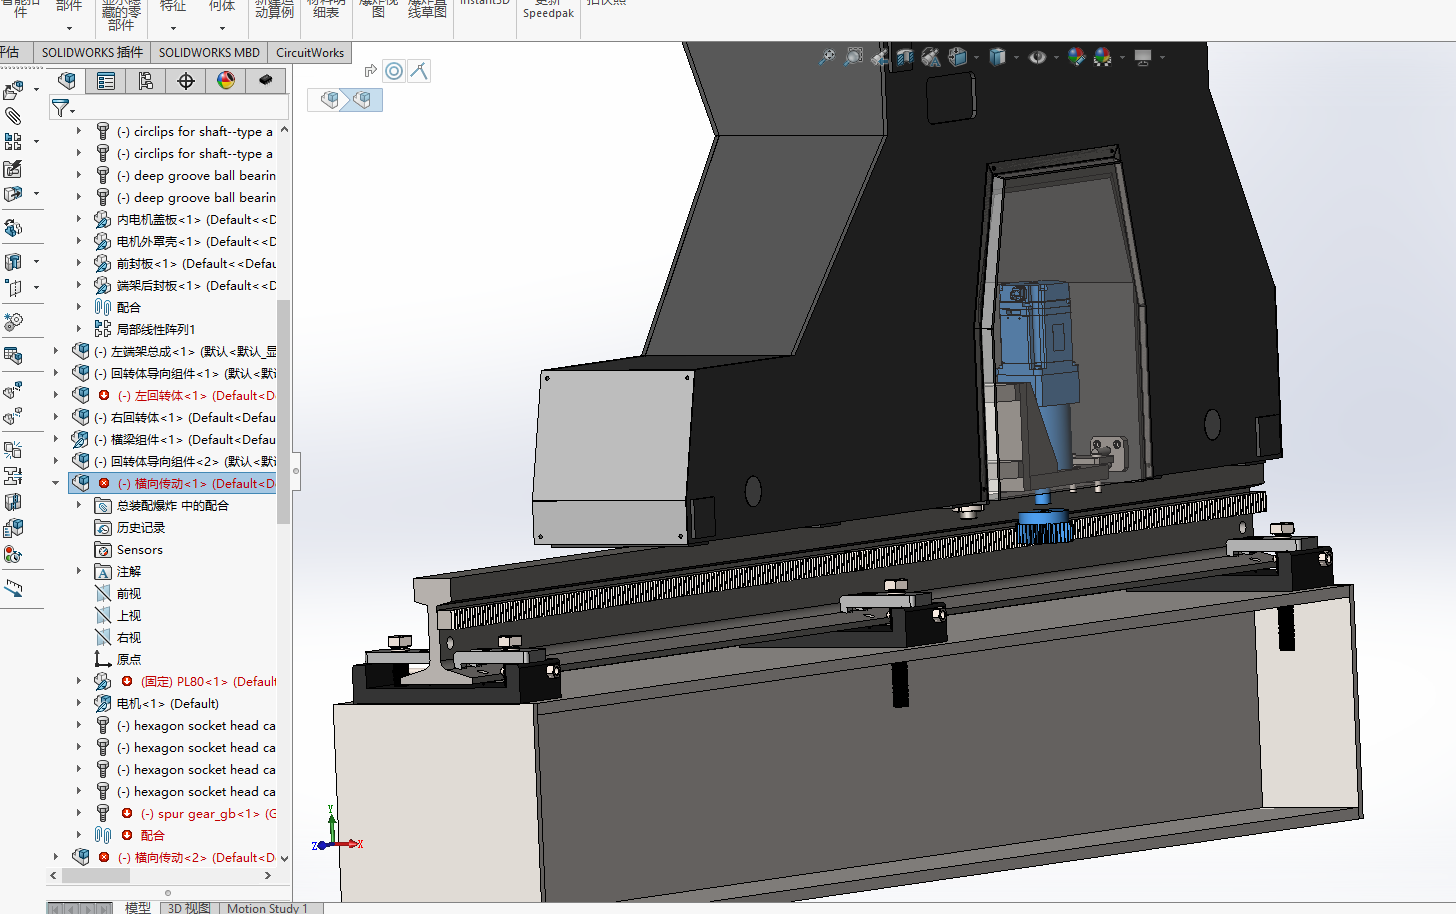Collapse the 橫向传动<1> tree node
1456x914 pixels.
[56, 483]
